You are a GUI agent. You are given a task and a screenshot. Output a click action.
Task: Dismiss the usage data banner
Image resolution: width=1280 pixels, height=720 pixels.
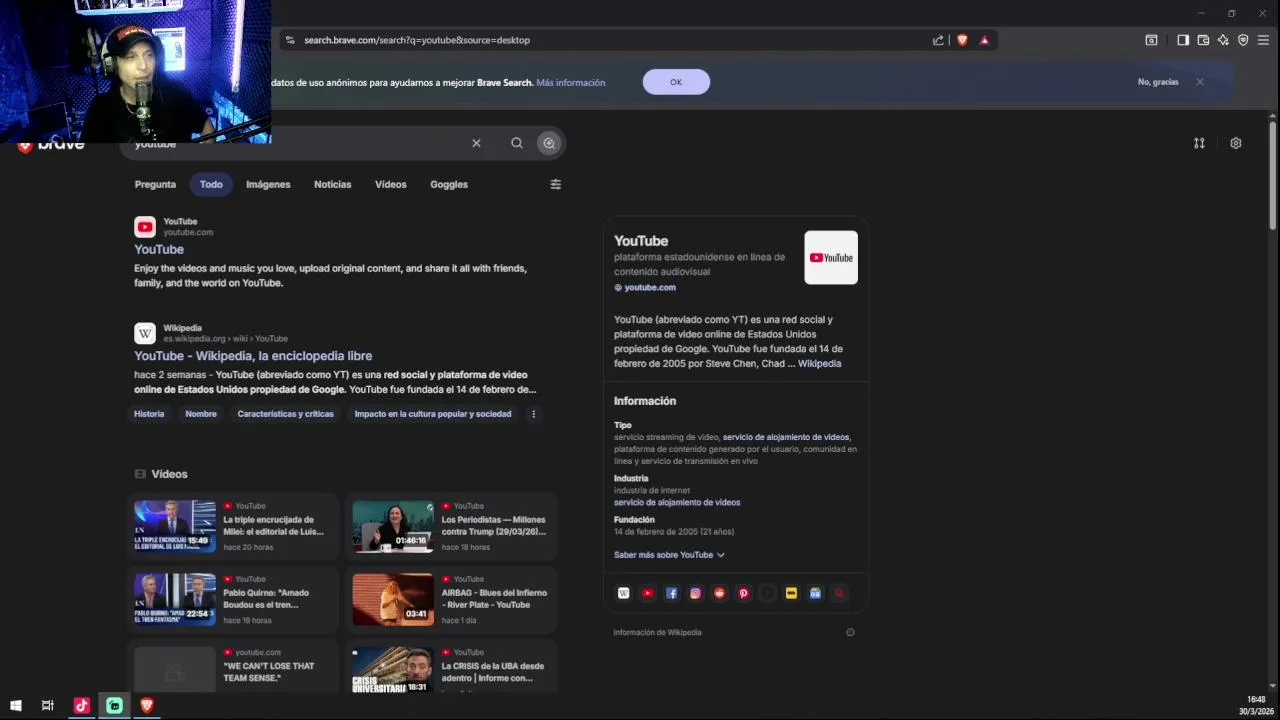click(1200, 82)
